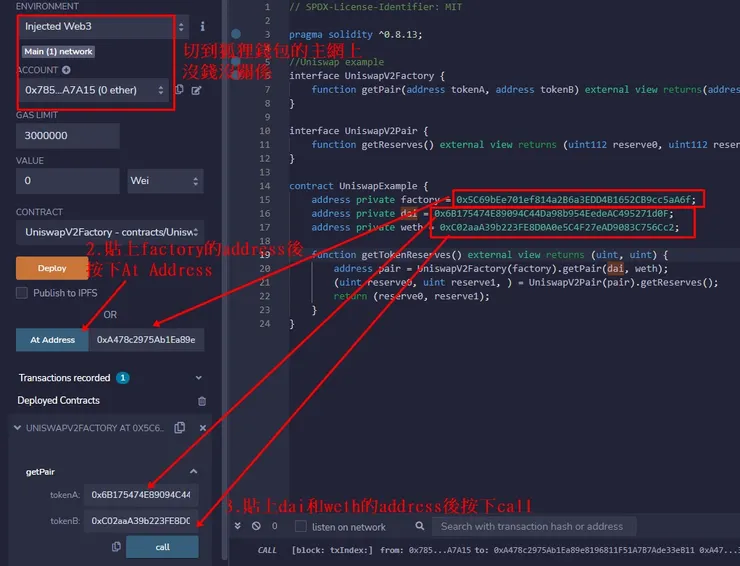Open the Wei unit dropdown
The image size is (740, 566).
point(165,181)
